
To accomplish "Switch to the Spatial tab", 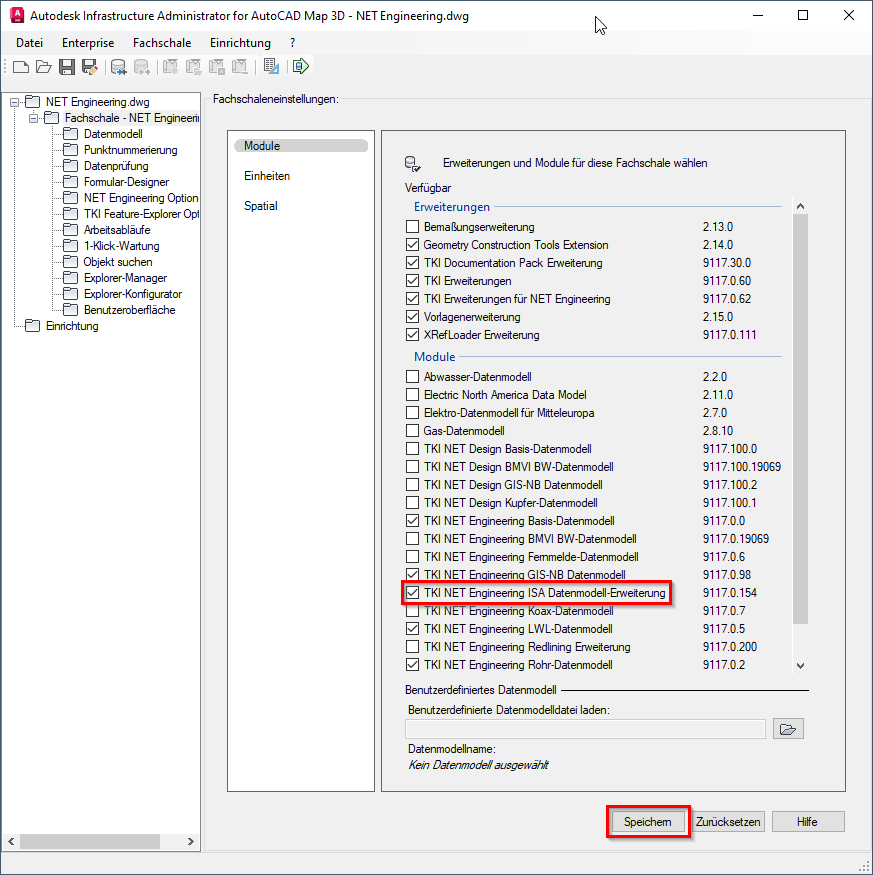I will tap(261, 206).
